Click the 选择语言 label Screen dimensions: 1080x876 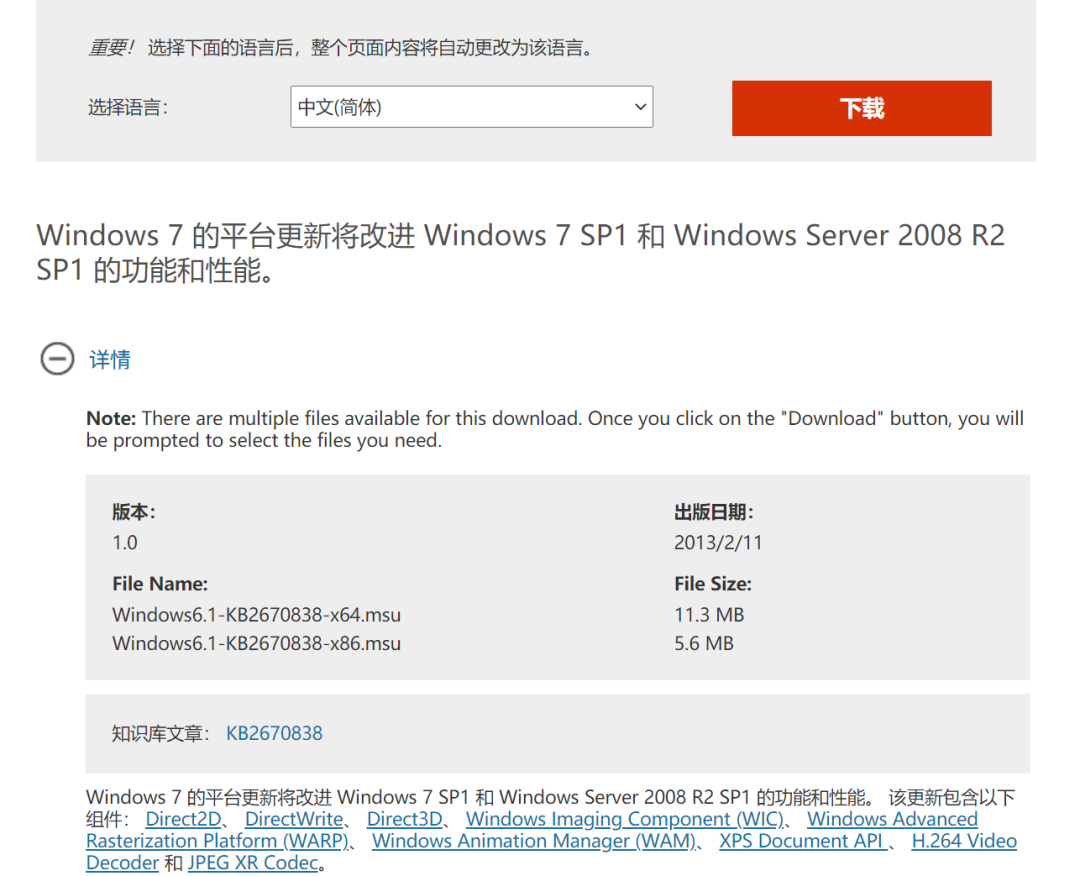point(128,107)
